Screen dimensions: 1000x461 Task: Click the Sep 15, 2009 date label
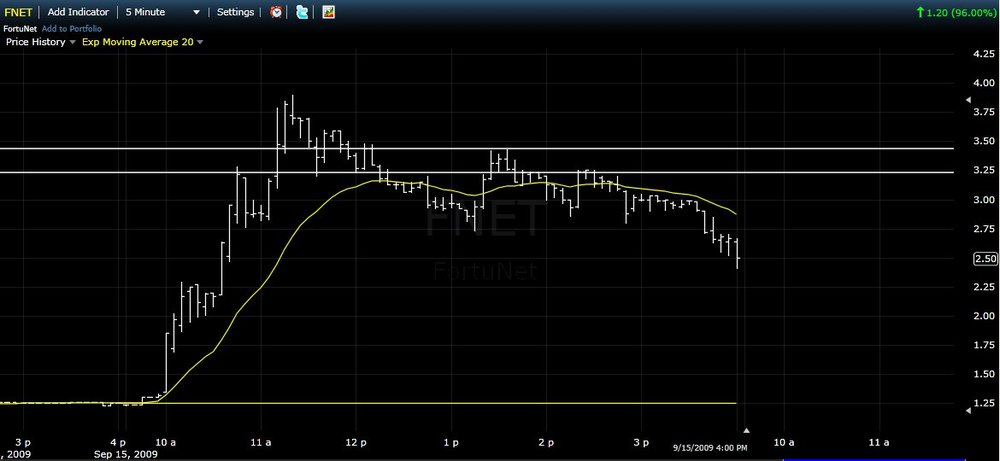pos(126,455)
